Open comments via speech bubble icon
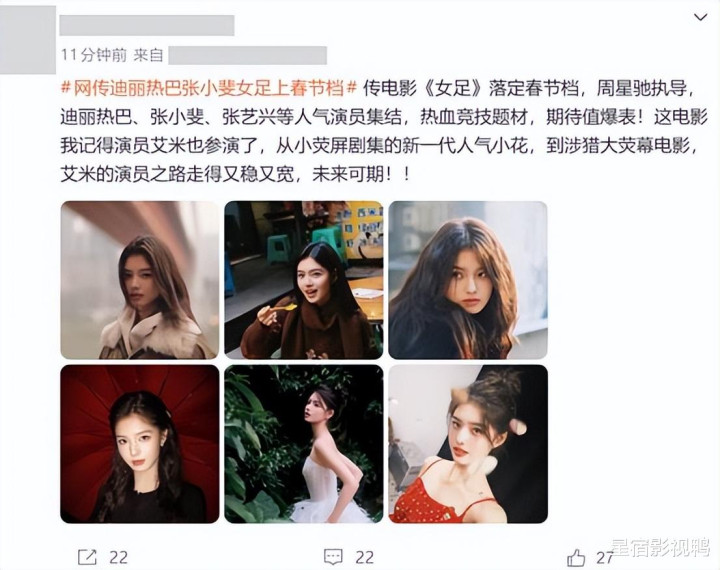Screen dimensions: 720x570 point(333,557)
